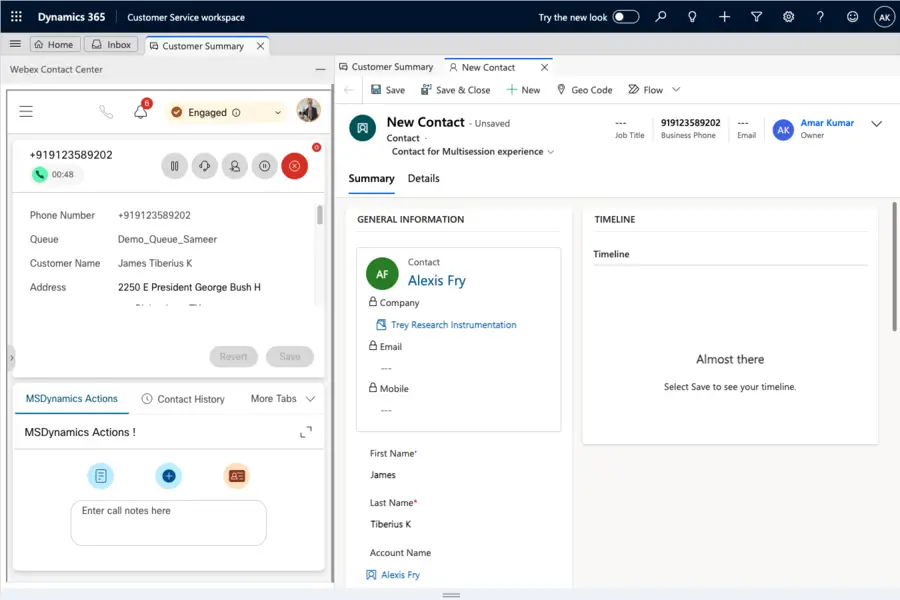This screenshot has width=900, height=600.
Task: Click Geo Code command
Action: (584, 90)
